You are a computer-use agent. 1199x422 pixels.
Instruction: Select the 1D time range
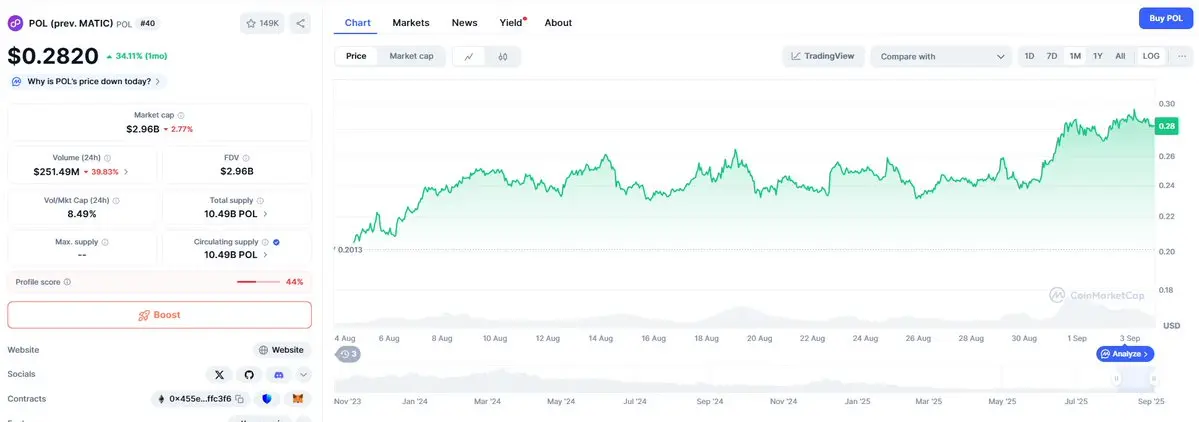[x=1030, y=57]
